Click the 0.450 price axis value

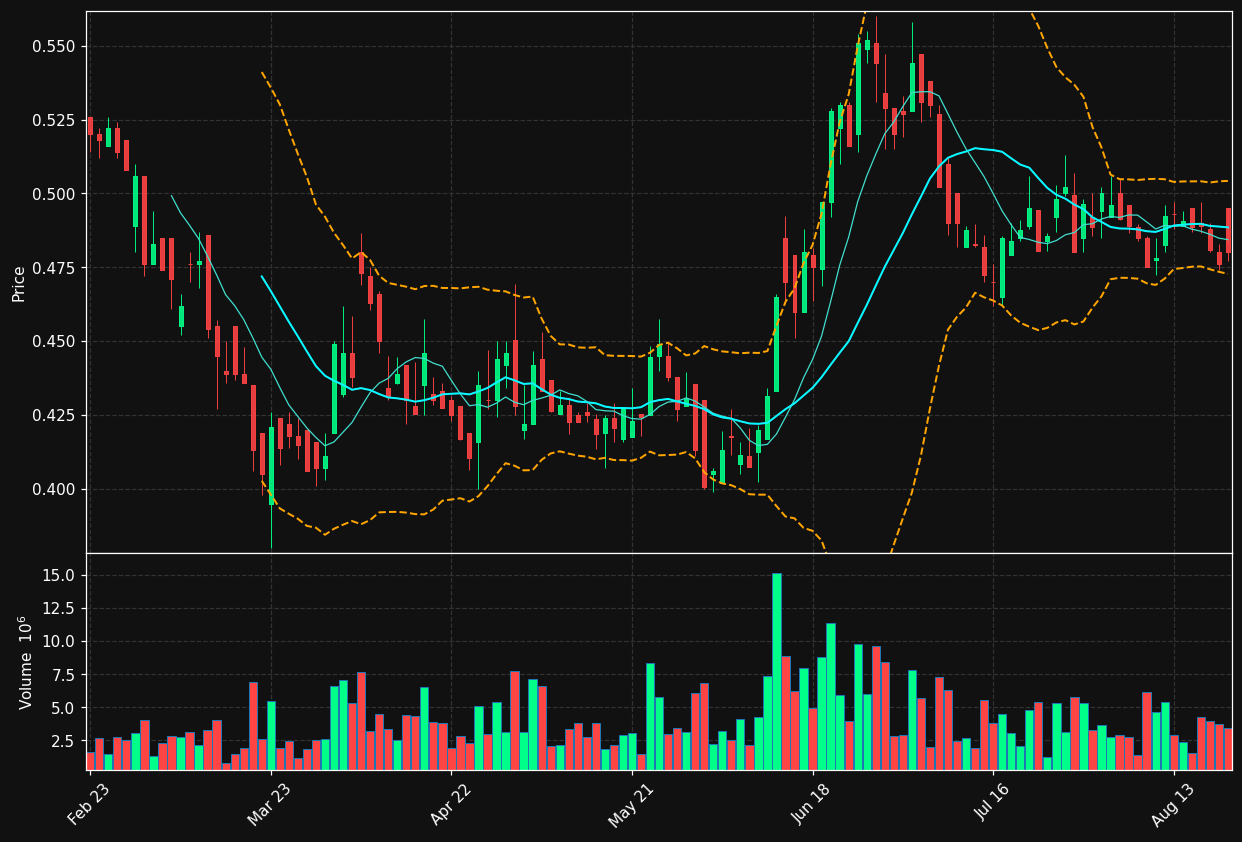54,342
